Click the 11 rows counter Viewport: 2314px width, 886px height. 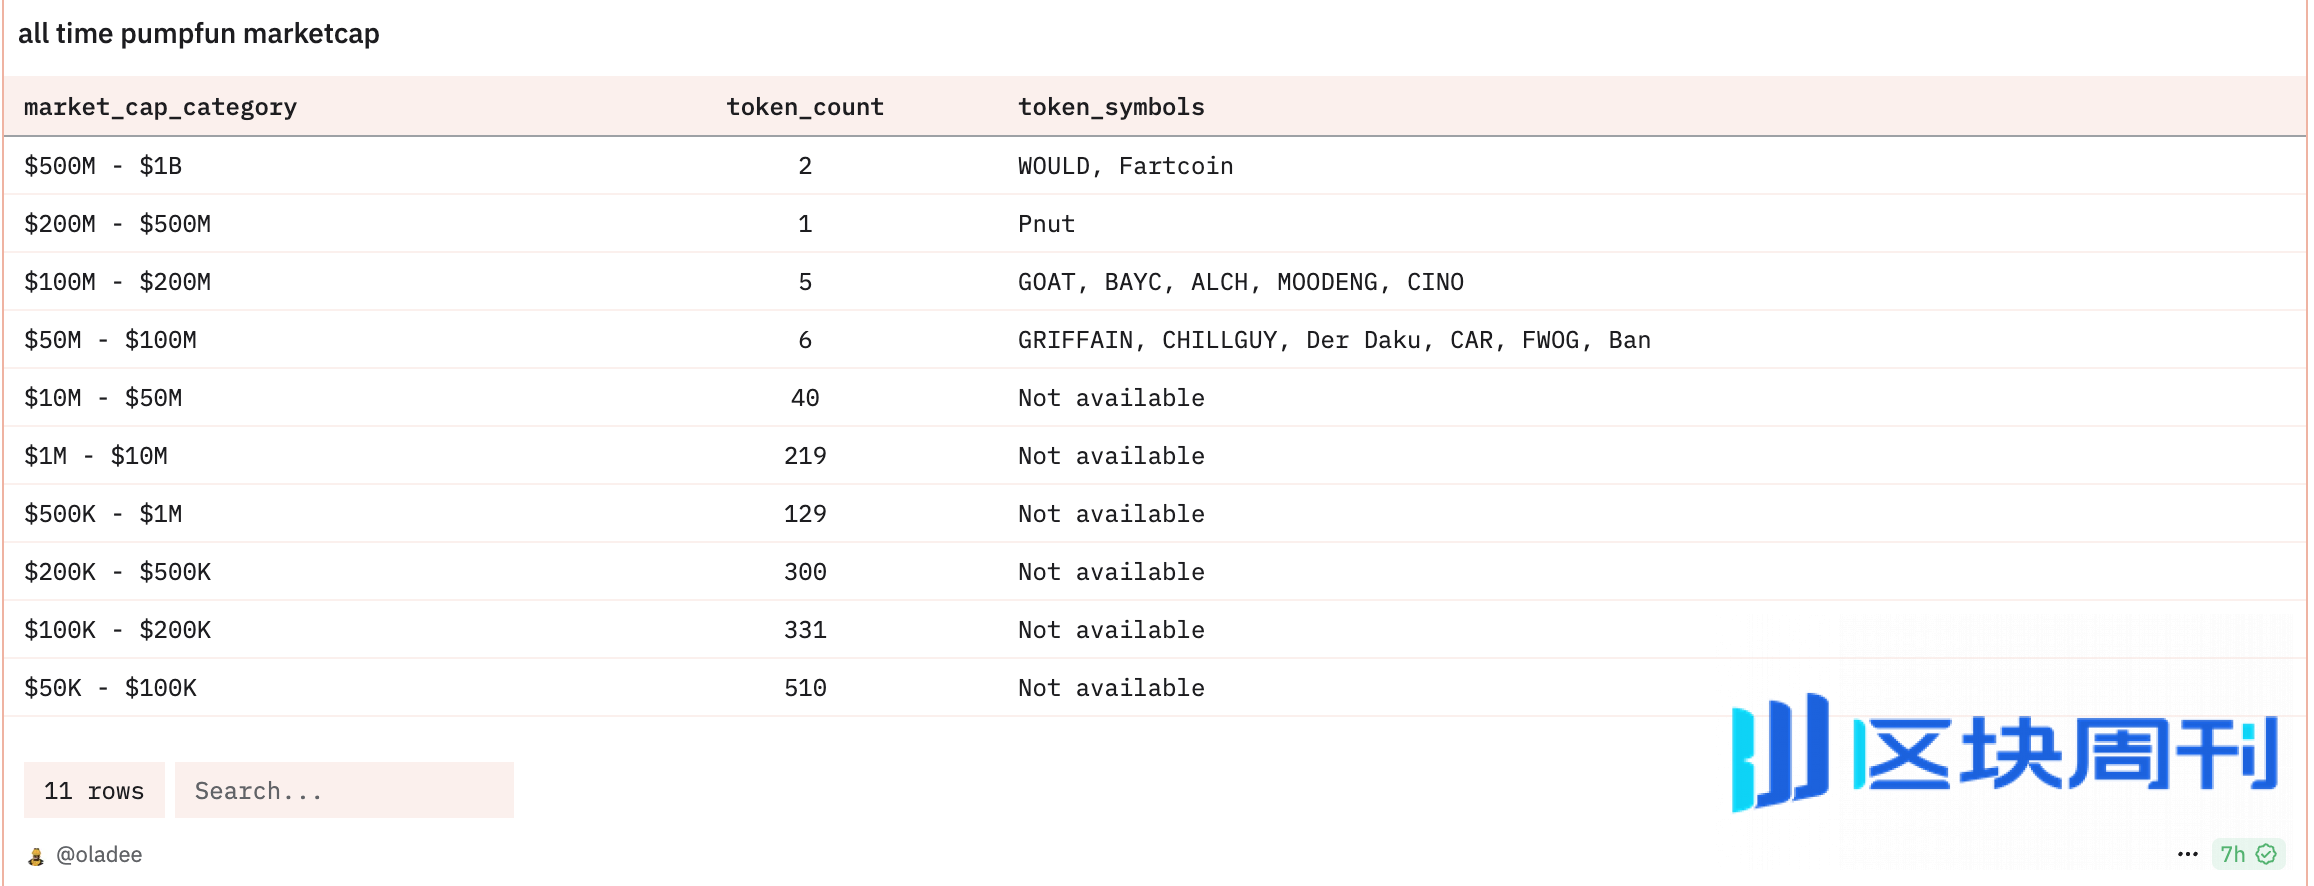94,791
